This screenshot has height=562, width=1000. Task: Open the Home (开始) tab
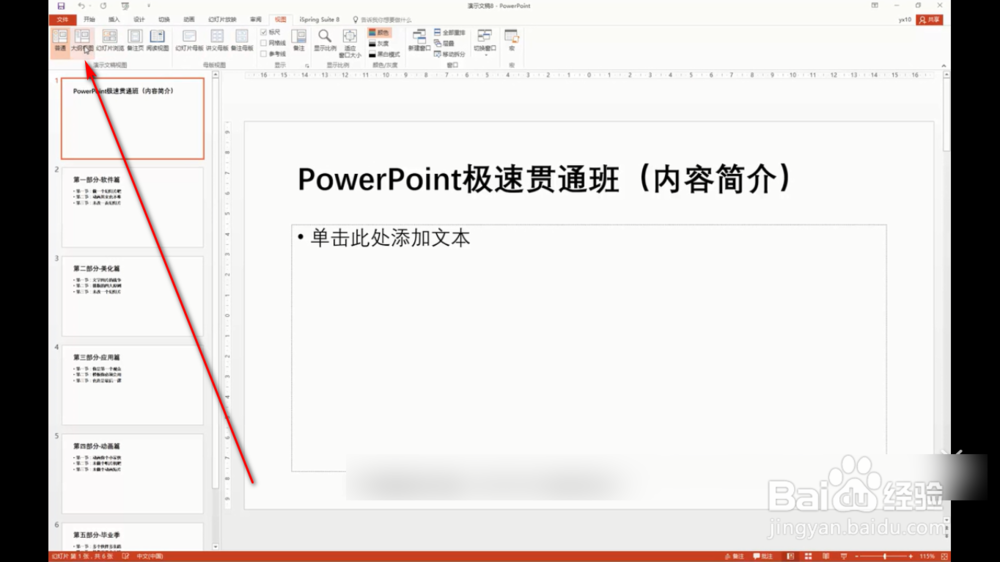tap(89, 20)
